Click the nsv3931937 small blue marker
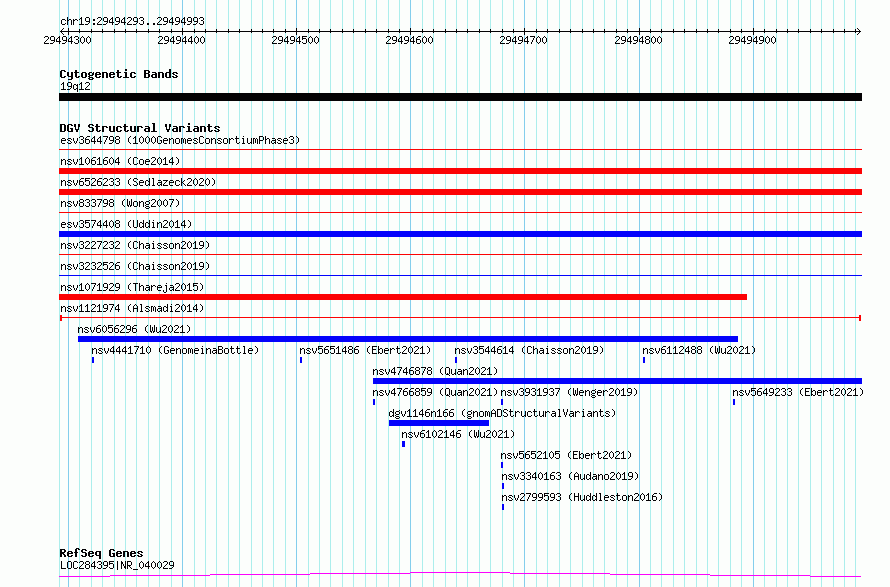Screen dimensions: 890x587 tap(502, 402)
